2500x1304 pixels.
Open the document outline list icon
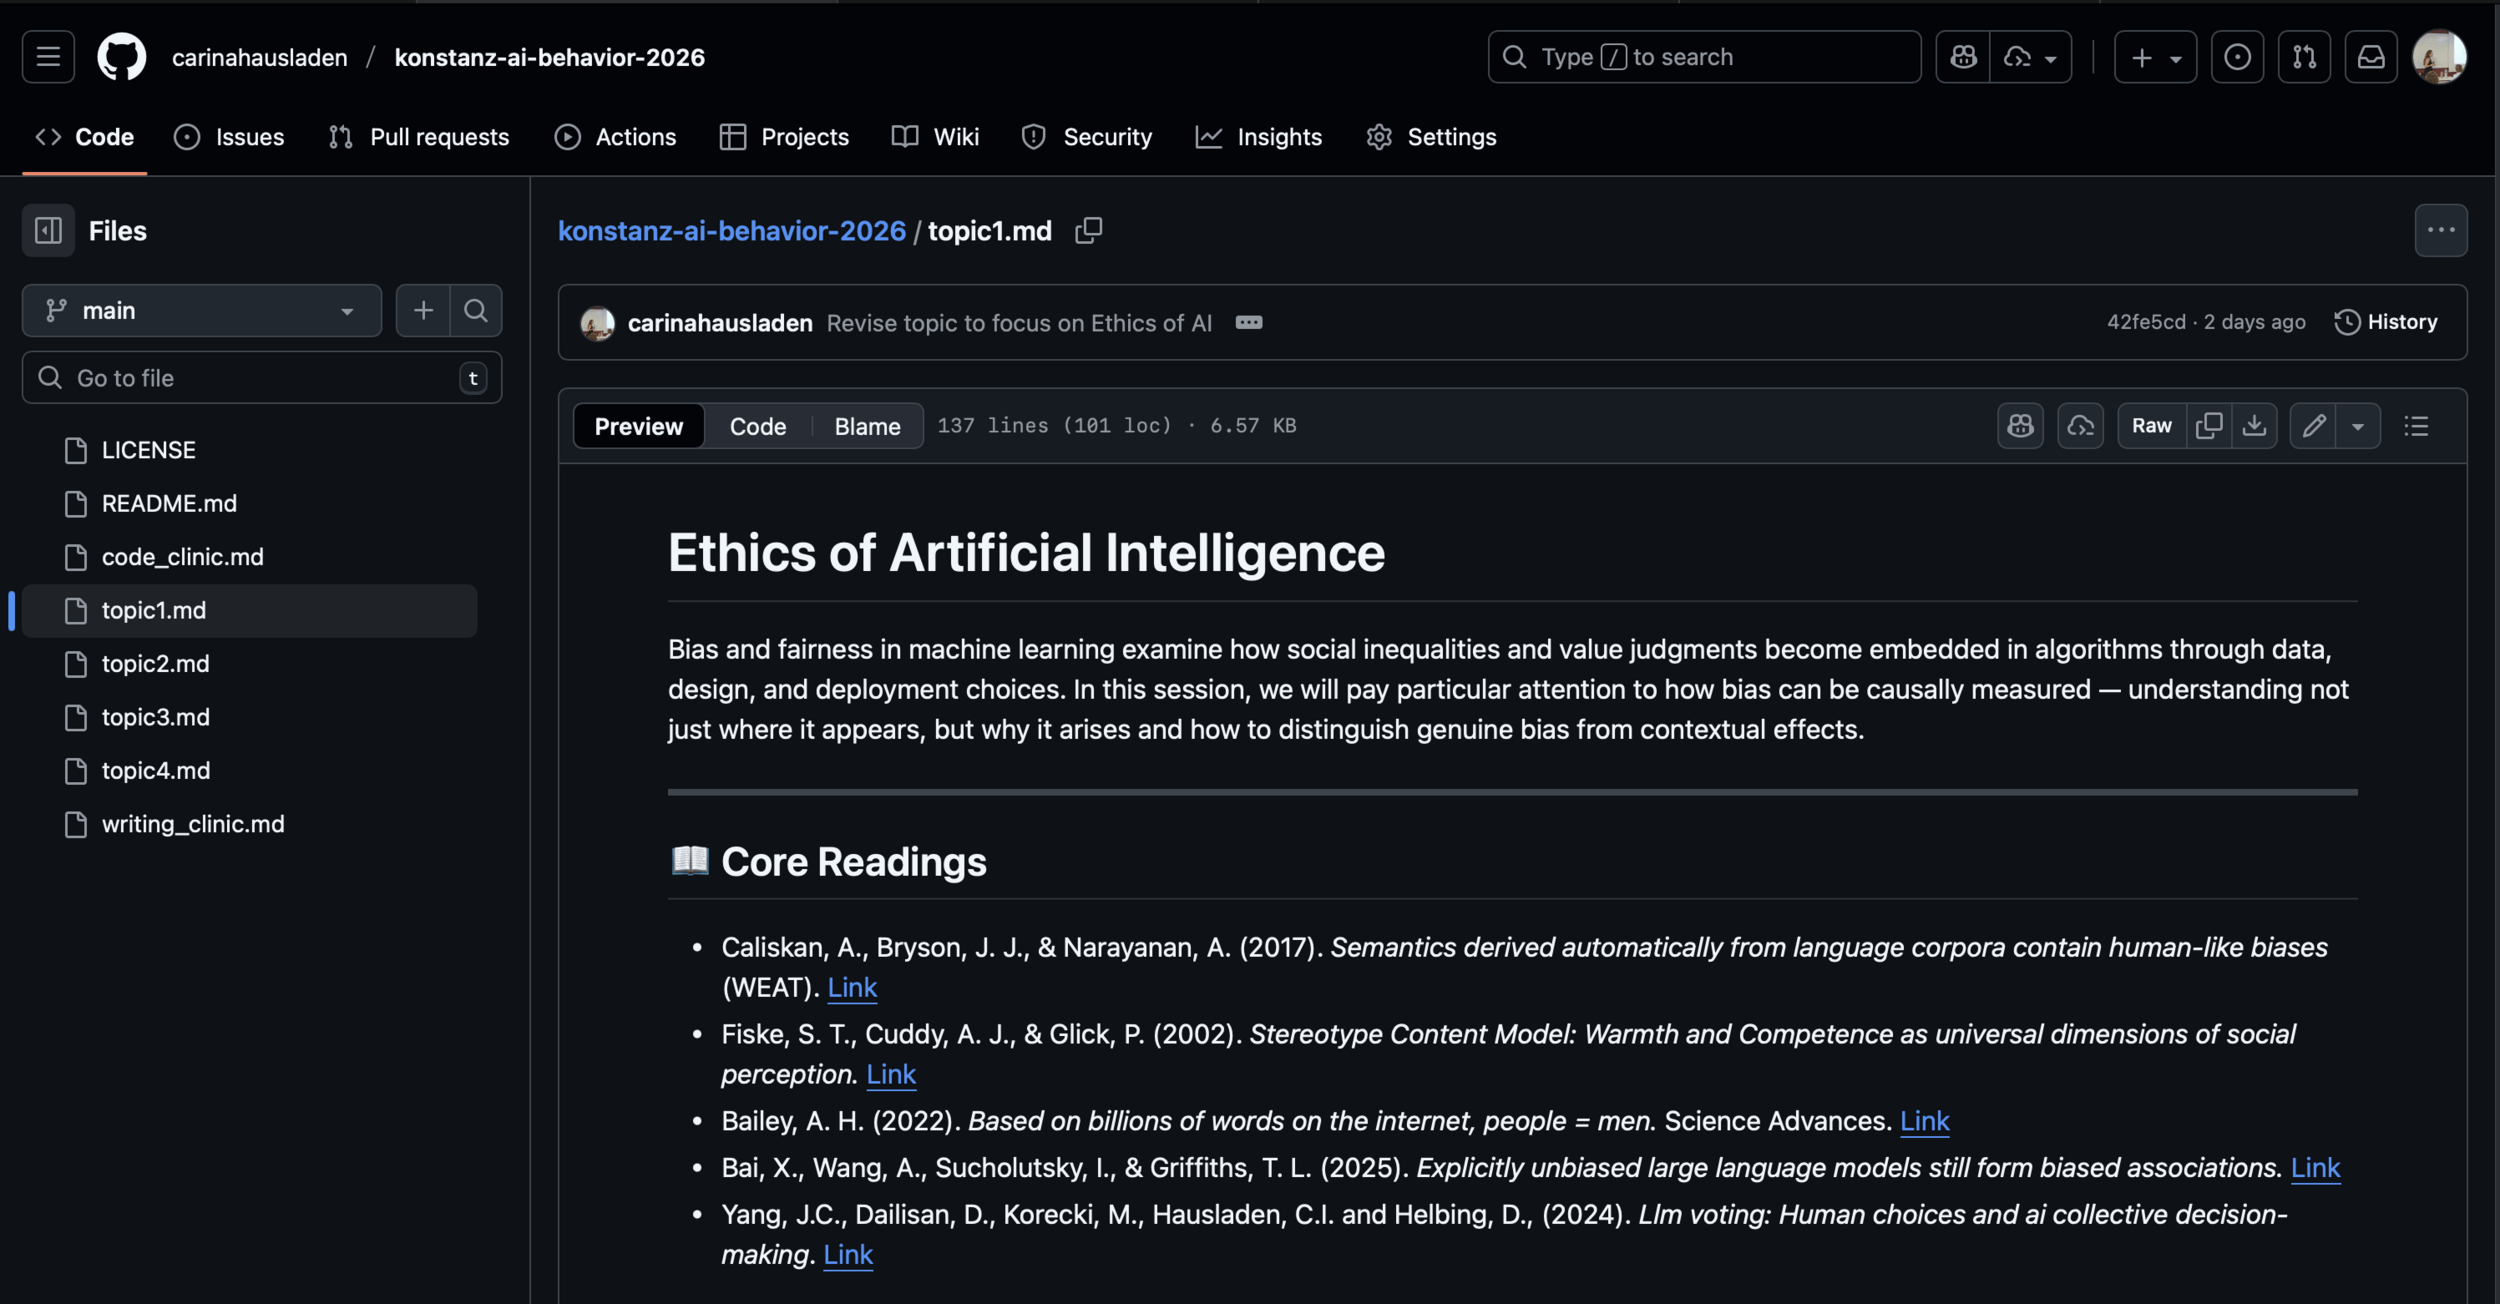pos(2416,426)
